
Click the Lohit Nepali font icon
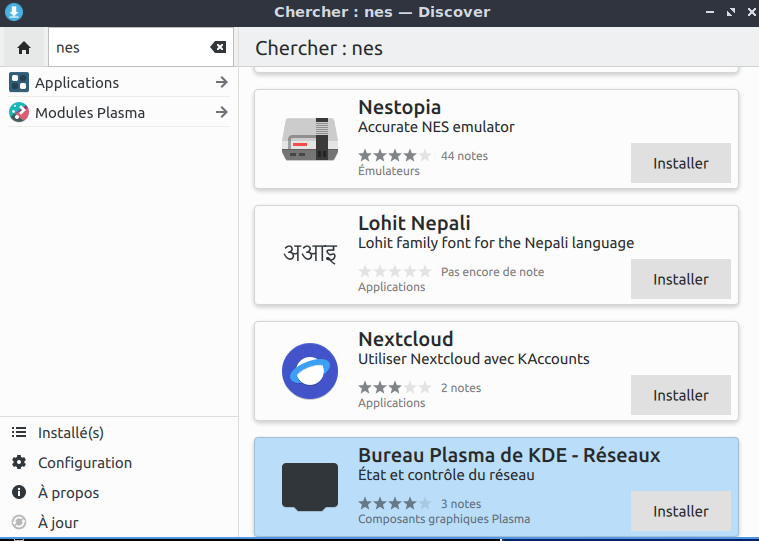click(x=309, y=254)
